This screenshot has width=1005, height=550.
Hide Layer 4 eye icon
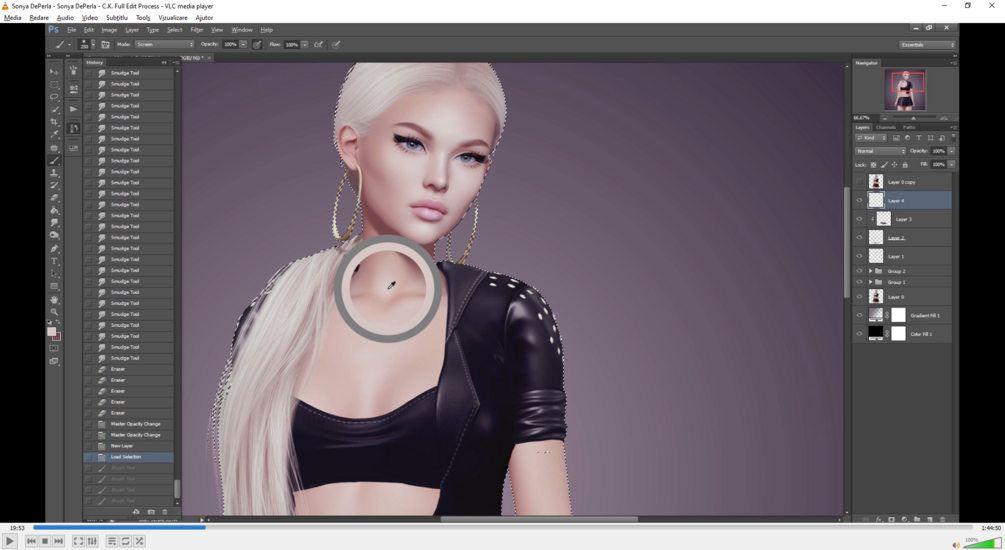pos(859,201)
